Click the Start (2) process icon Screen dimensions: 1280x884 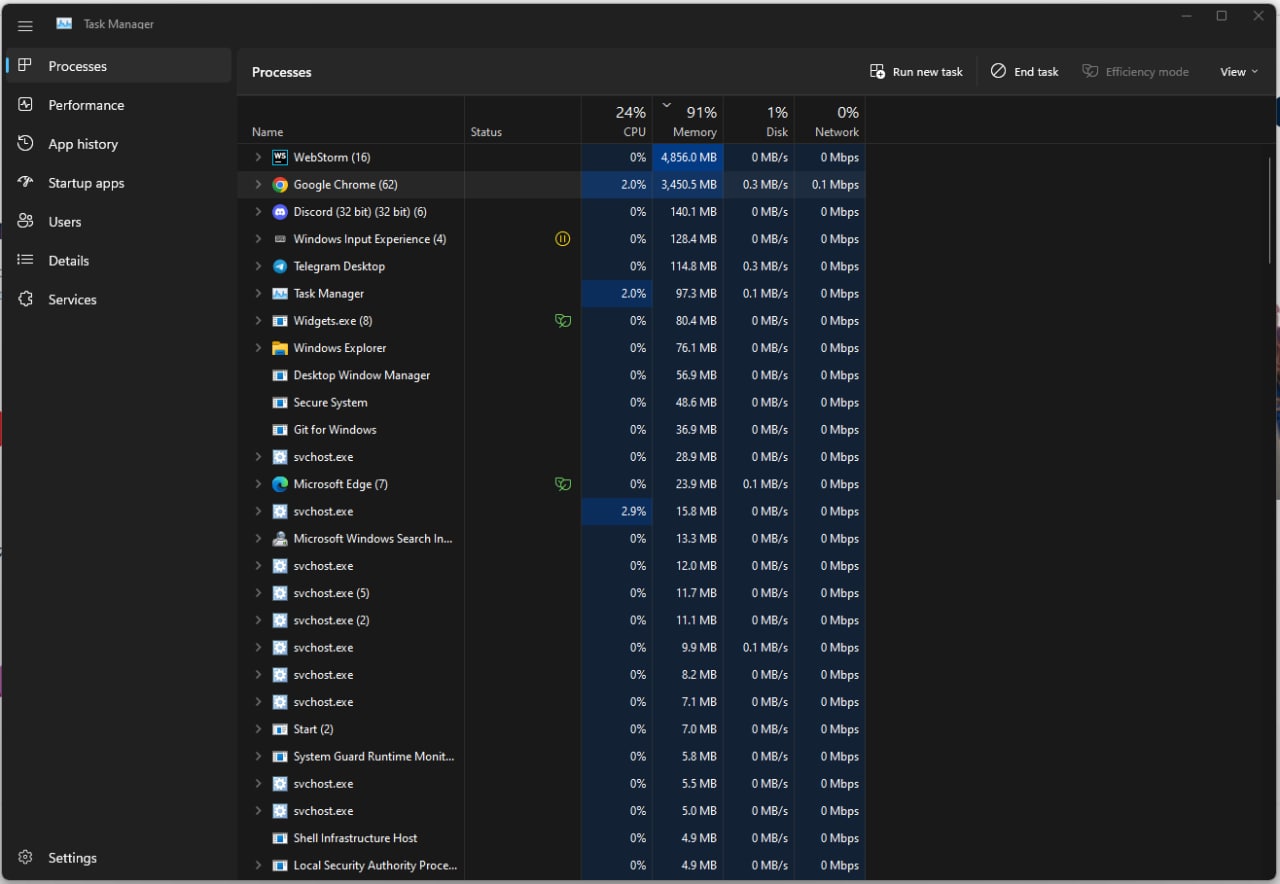click(280, 729)
